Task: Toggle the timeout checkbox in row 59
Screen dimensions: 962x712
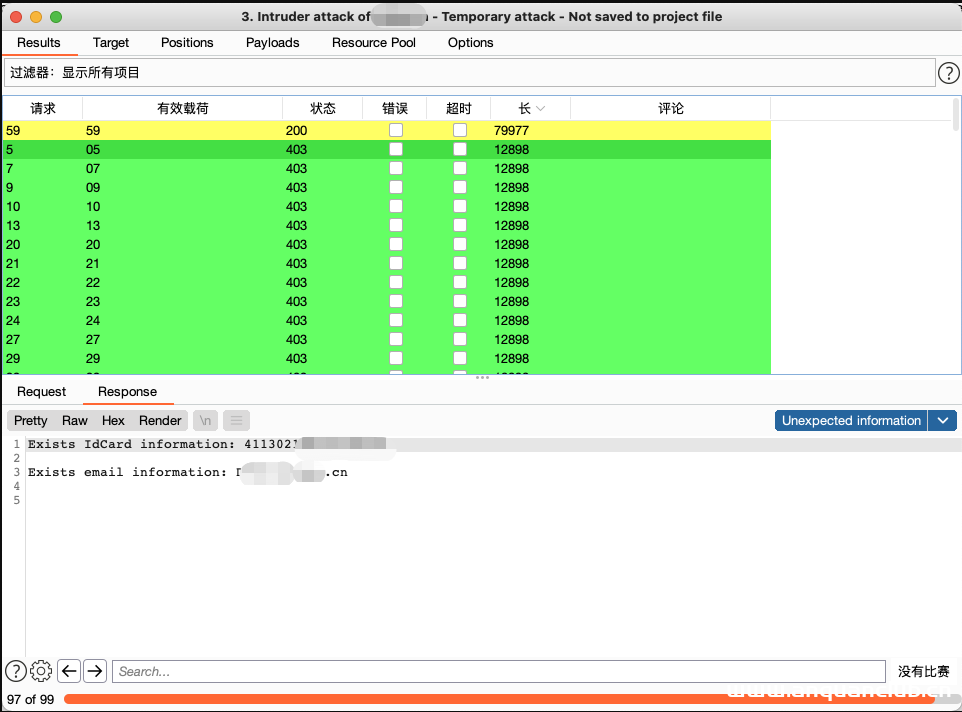Action: point(460,130)
